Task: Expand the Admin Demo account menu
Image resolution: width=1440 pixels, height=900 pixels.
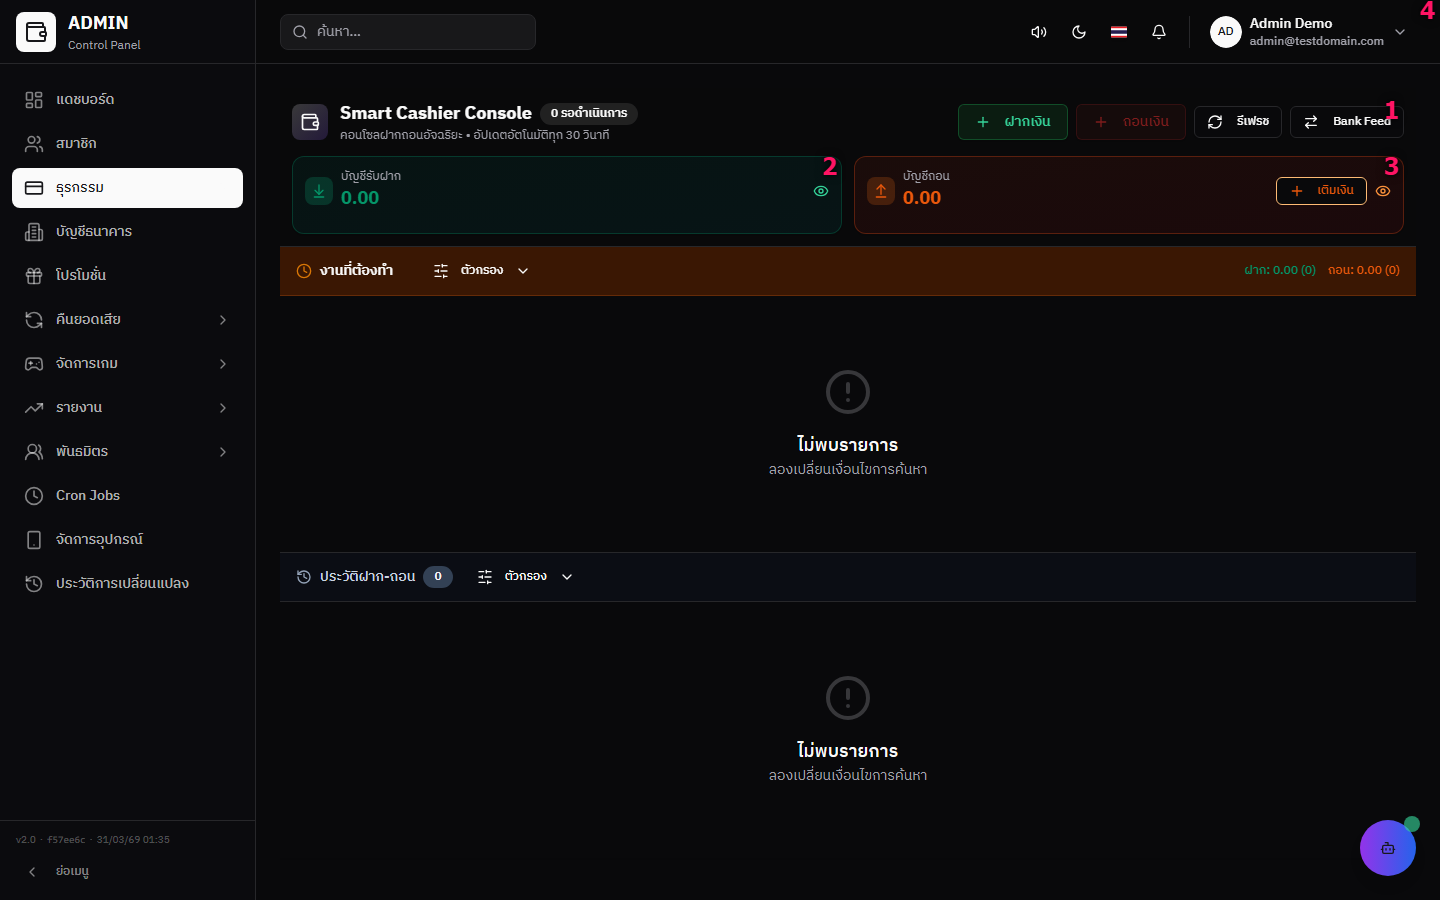Action: click(1400, 32)
